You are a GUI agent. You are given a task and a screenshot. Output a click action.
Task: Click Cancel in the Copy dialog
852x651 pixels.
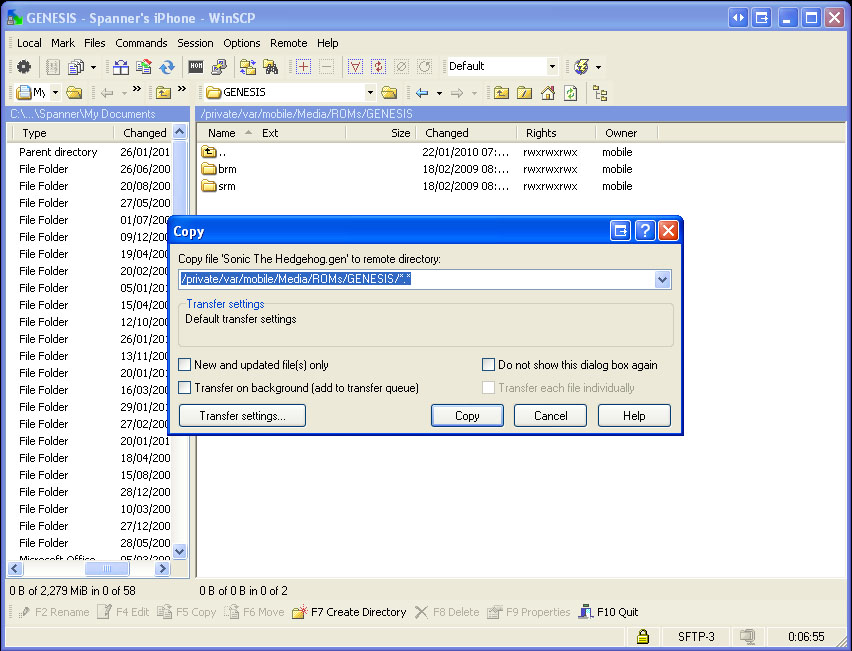[550, 416]
